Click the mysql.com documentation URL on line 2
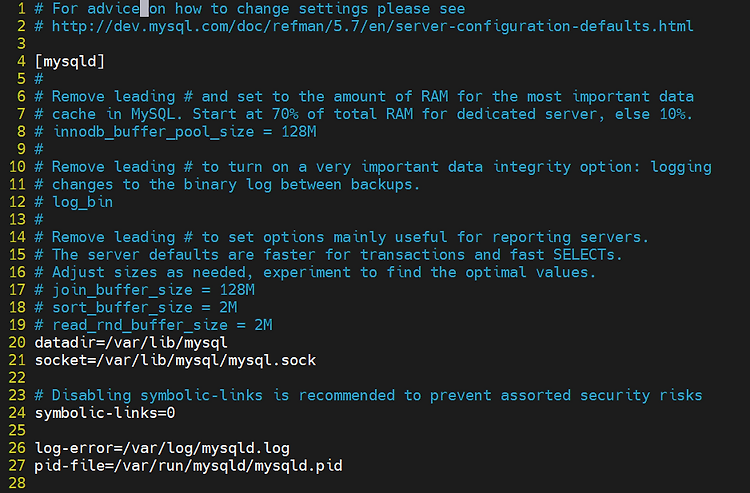Image resolution: width=750 pixels, height=493 pixels. 372,26
